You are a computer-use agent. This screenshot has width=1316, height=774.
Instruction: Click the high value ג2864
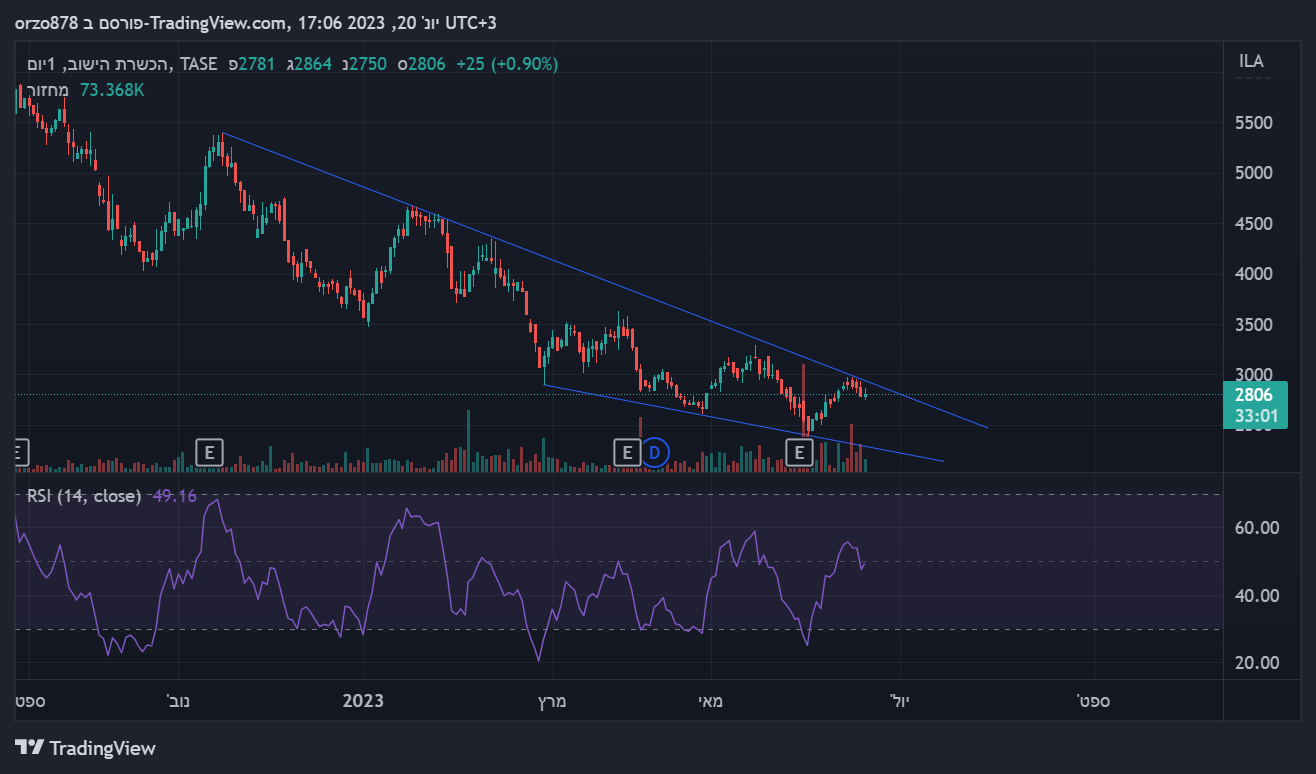coord(309,64)
